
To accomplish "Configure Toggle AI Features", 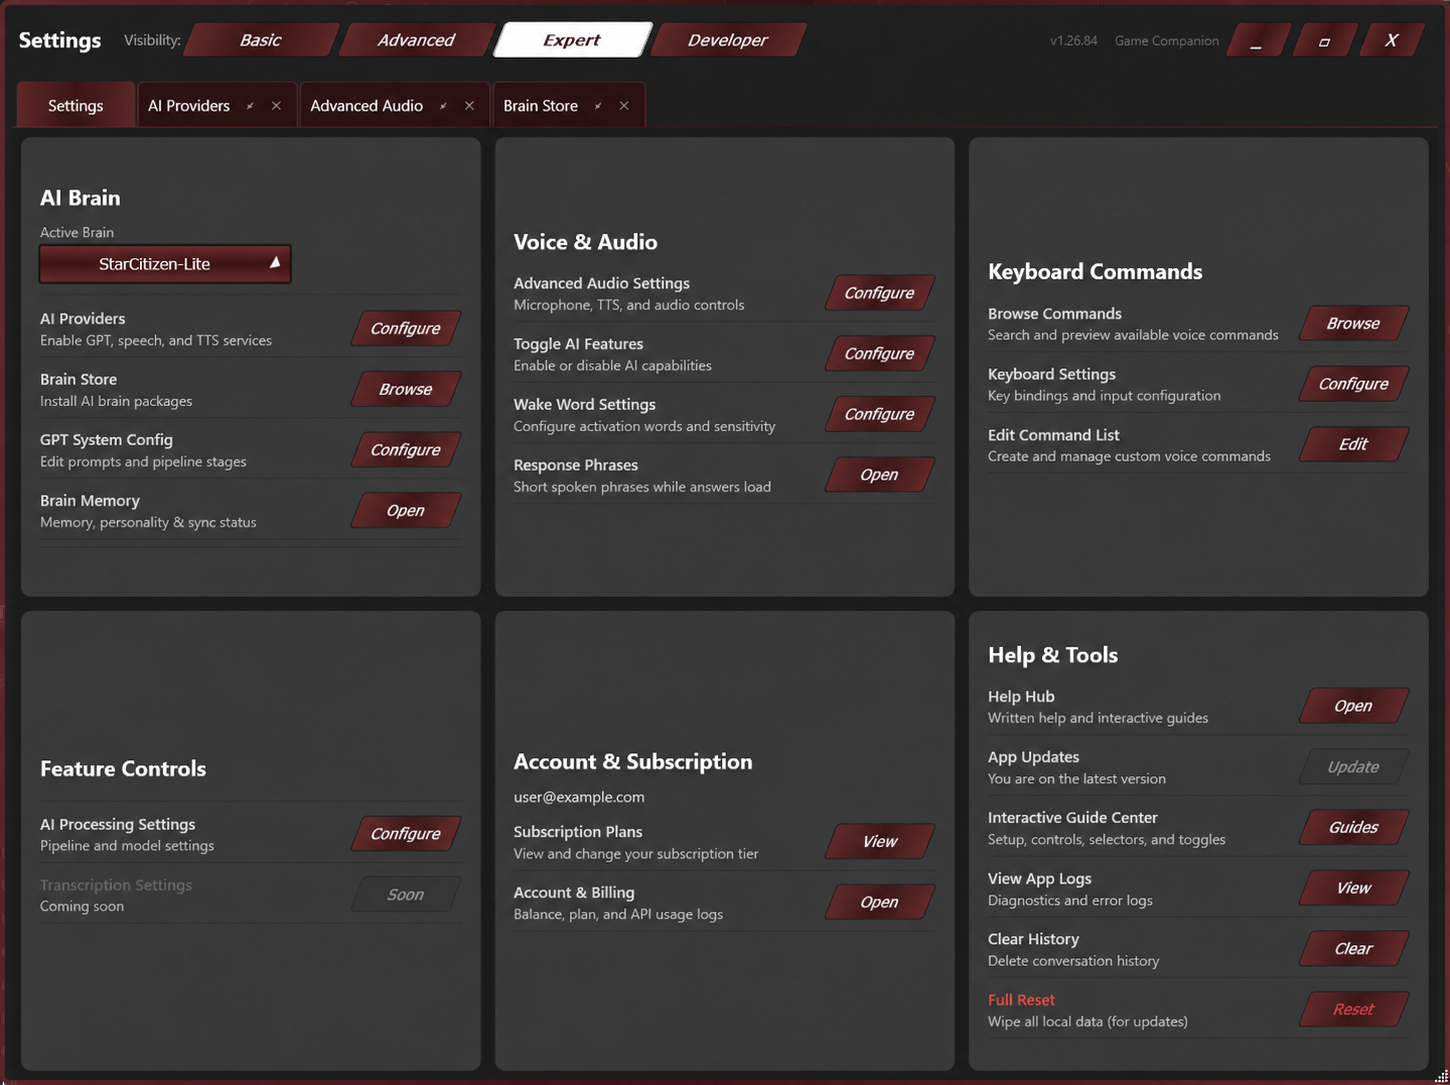I will tap(879, 354).
